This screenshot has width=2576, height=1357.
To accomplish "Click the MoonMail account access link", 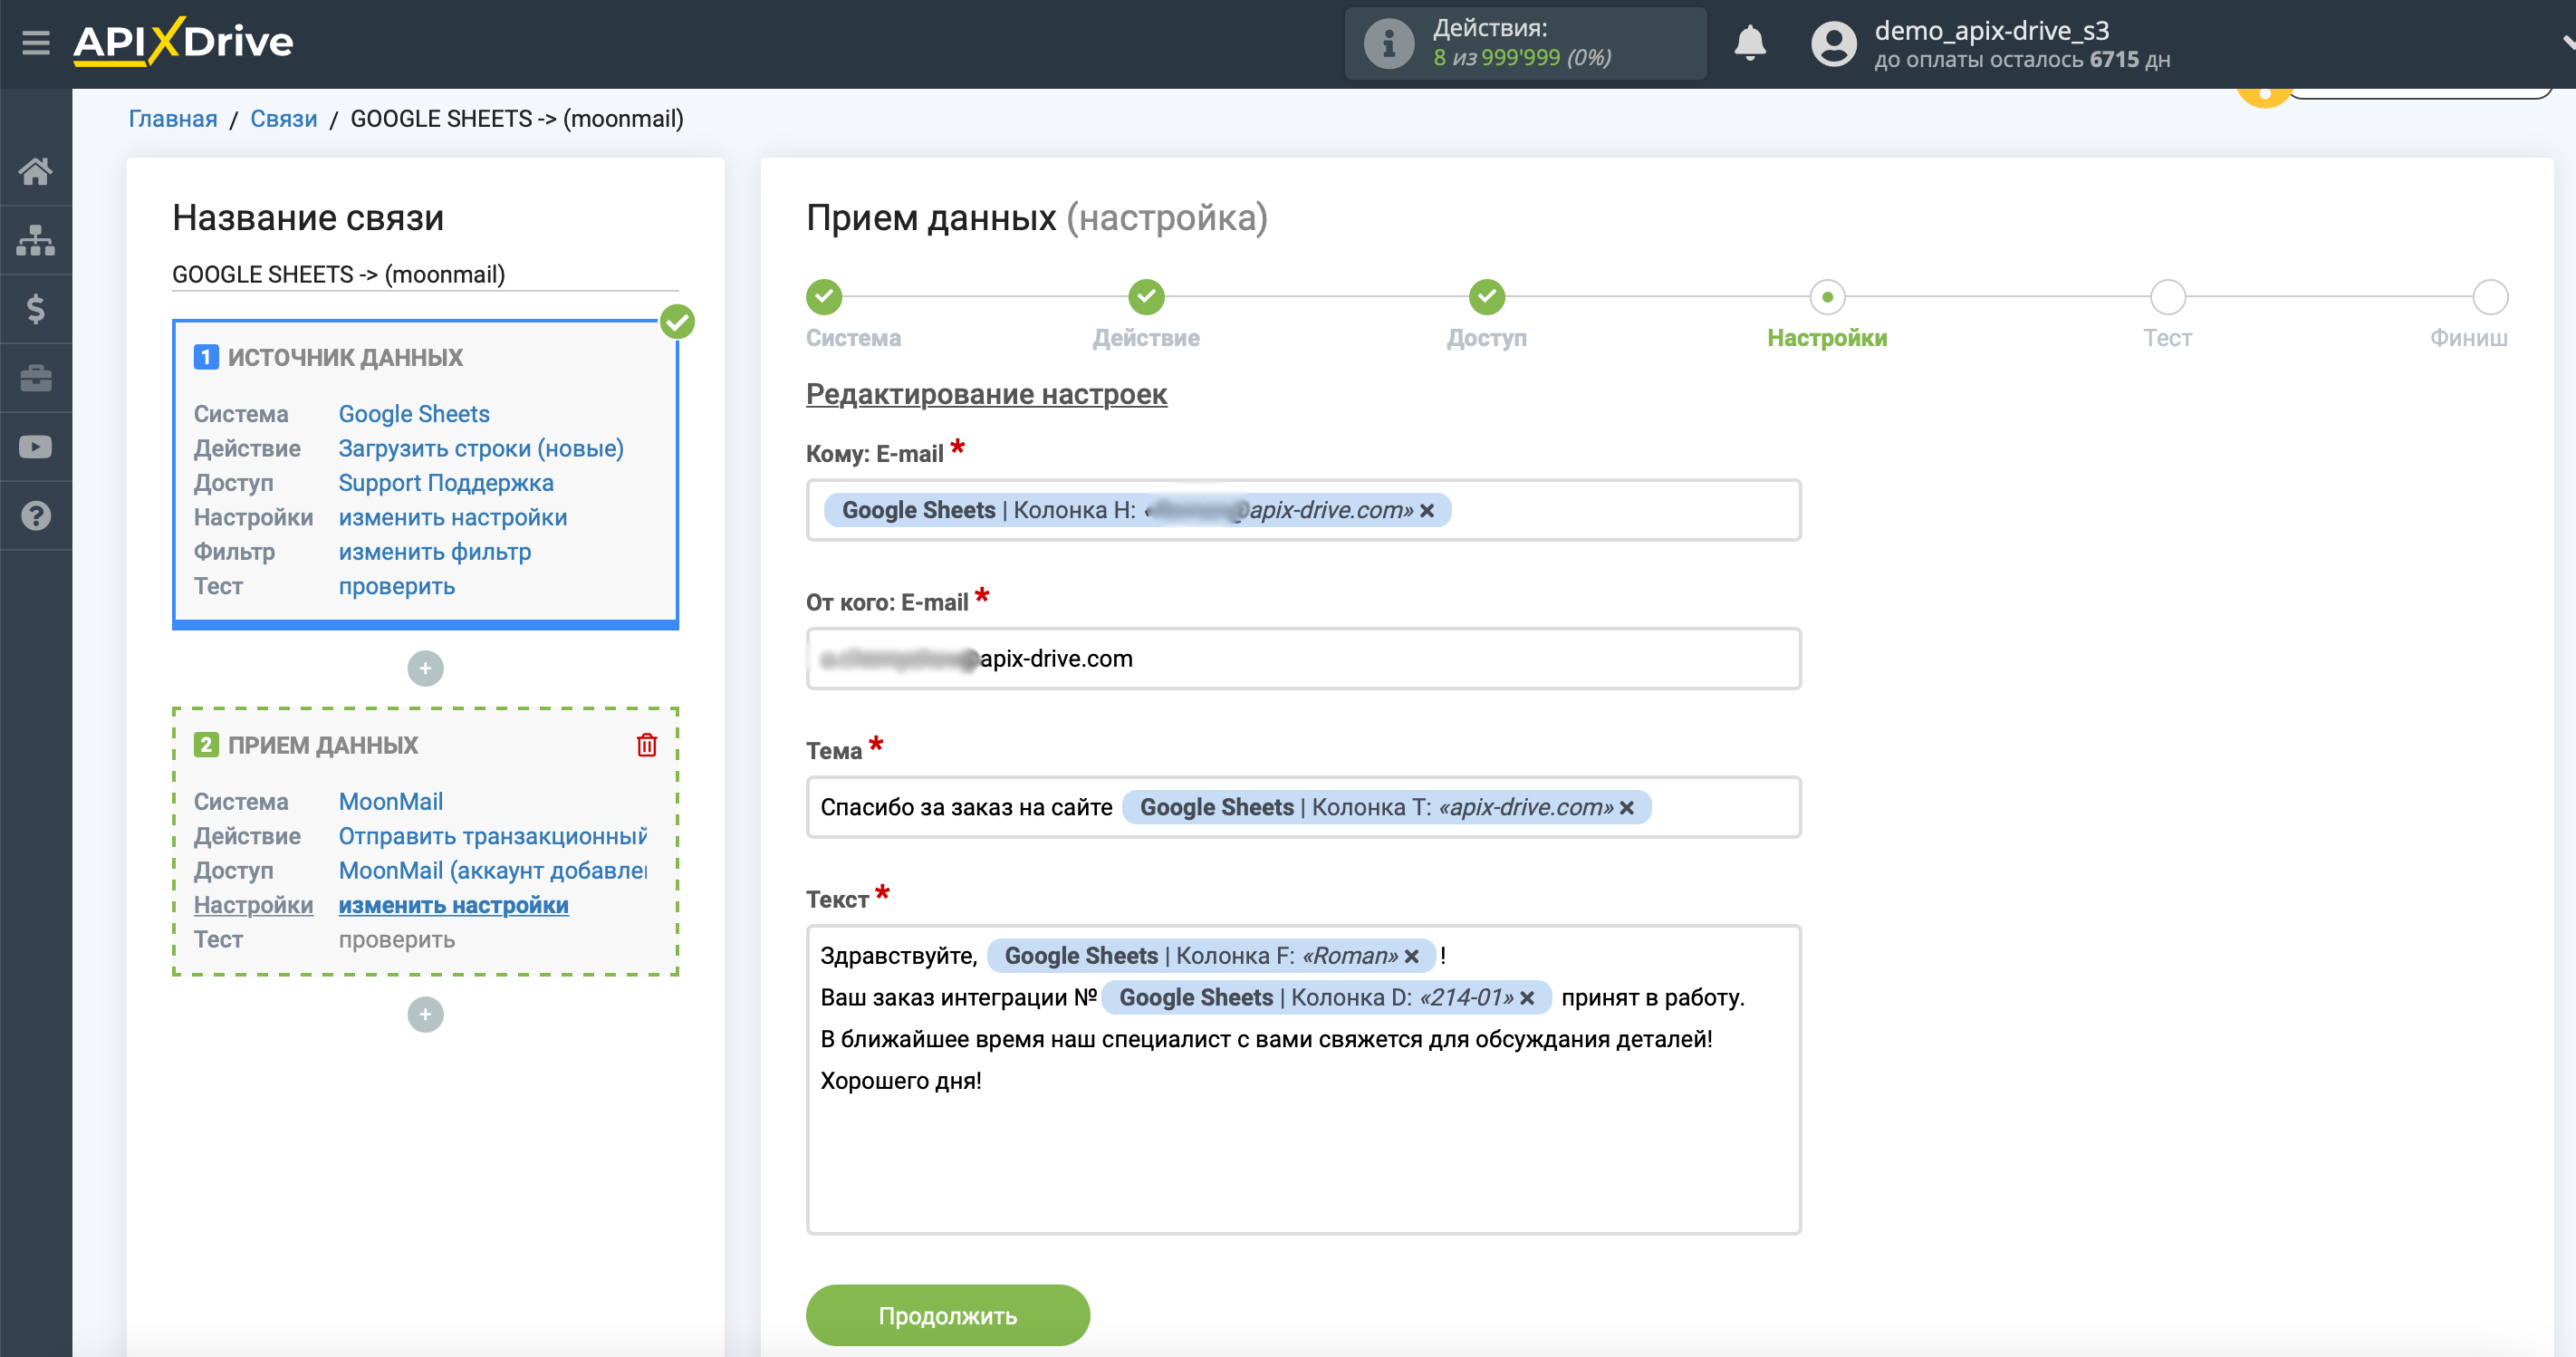I will [493, 870].
